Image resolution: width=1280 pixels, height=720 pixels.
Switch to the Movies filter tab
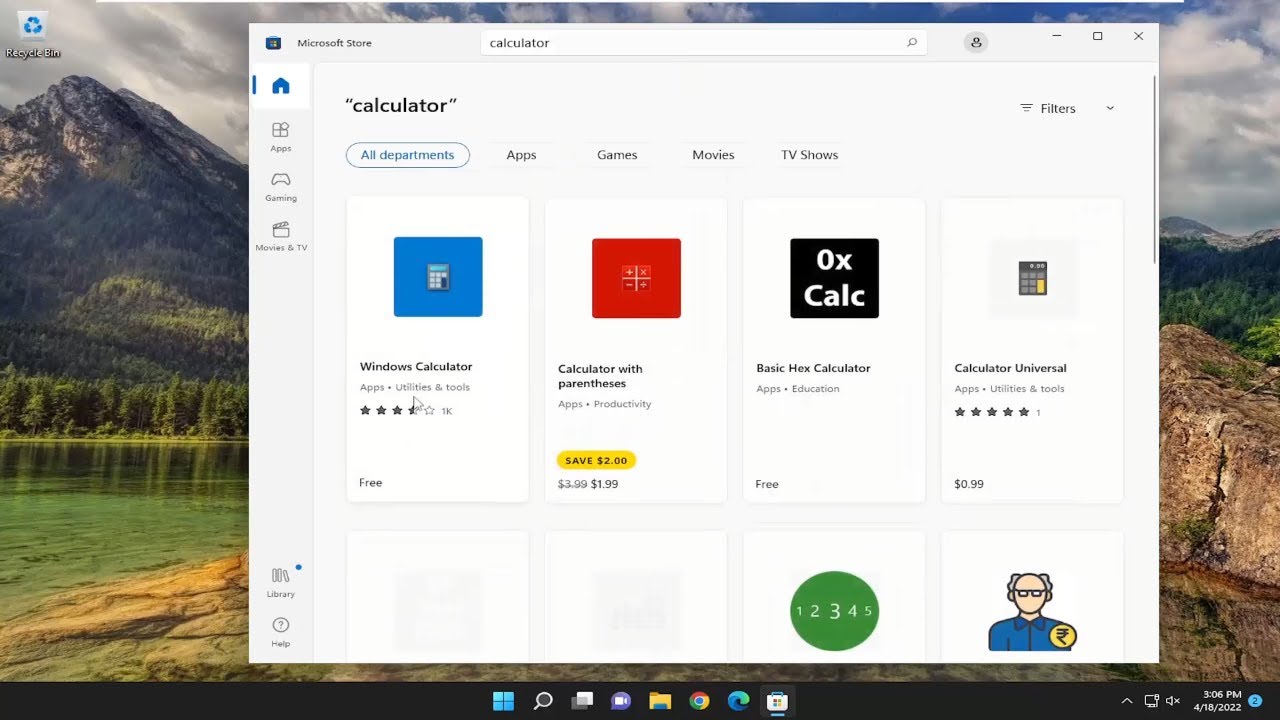tap(713, 155)
